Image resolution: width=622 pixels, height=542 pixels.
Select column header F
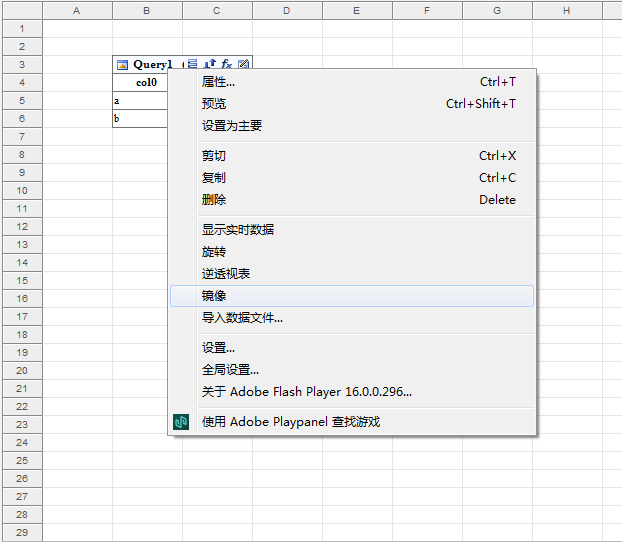(427, 11)
